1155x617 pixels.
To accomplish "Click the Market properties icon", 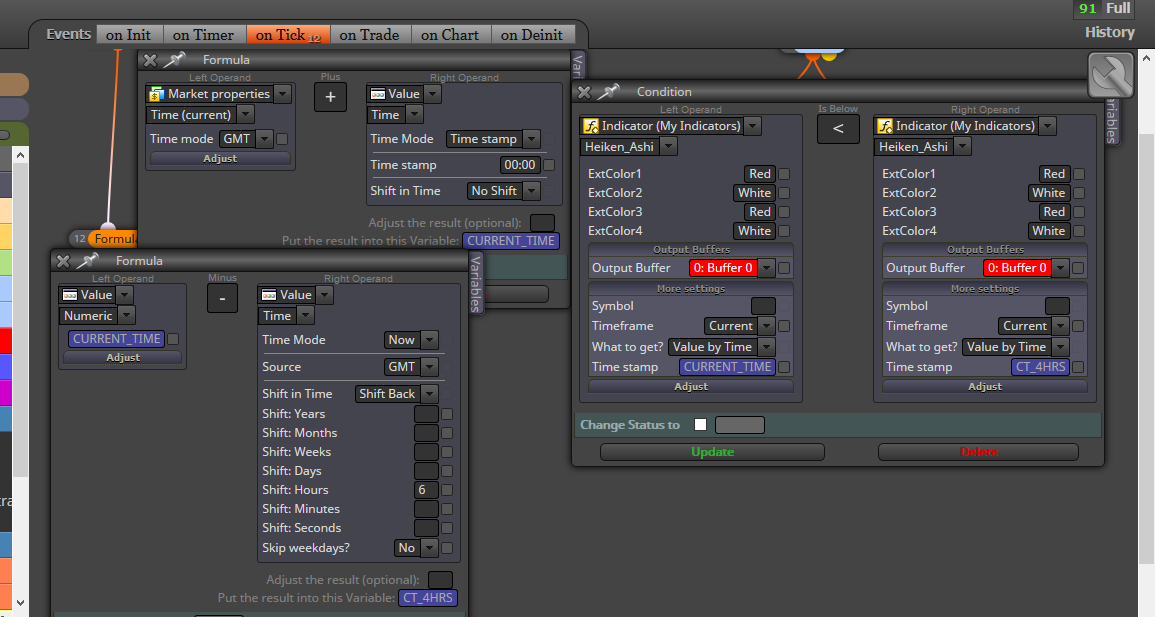I will coord(156,94).
